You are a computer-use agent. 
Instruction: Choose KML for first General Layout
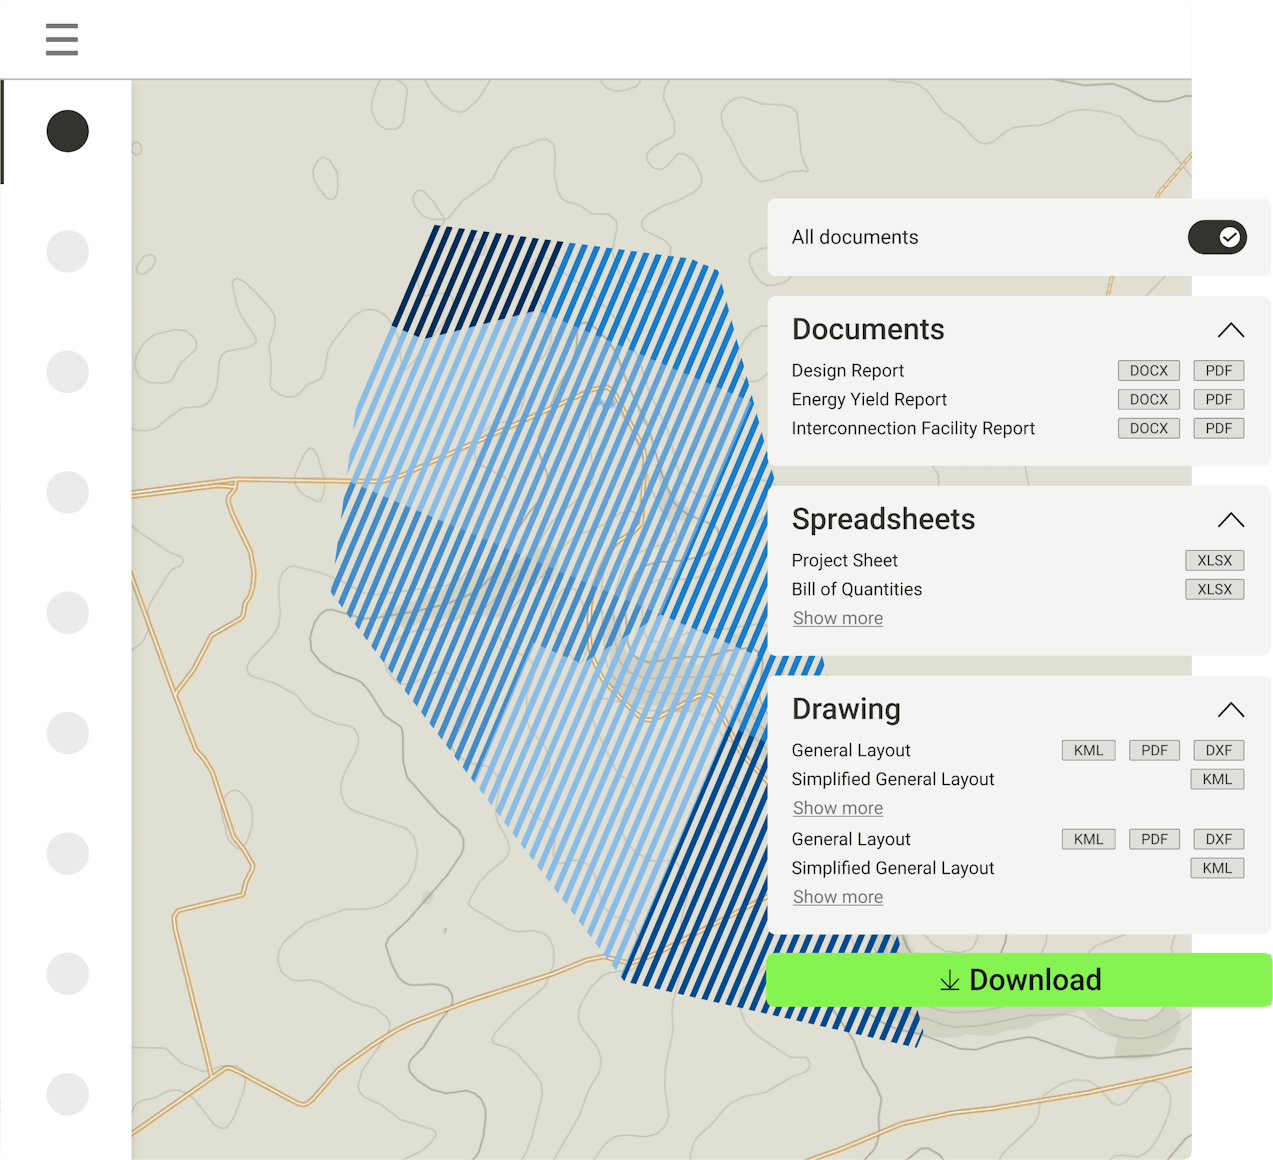1088,751
